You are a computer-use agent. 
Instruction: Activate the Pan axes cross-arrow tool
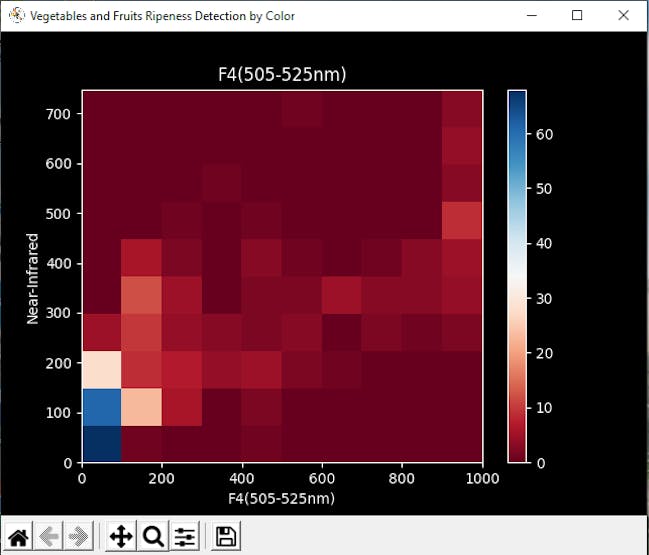point(121,537)
